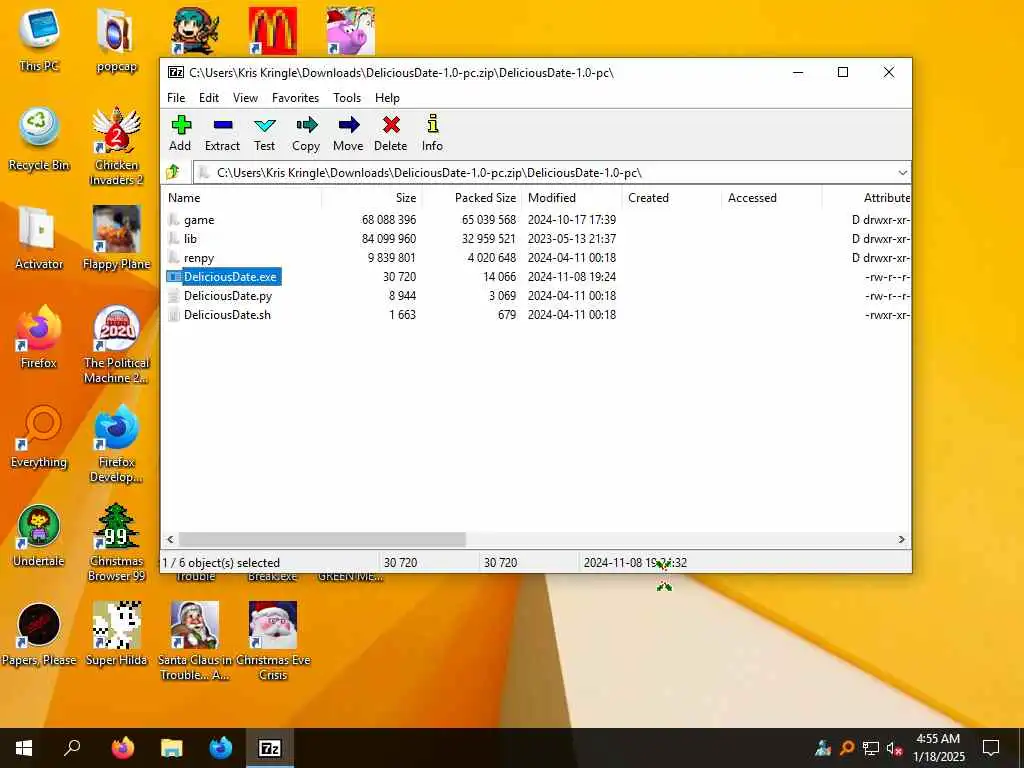This screenshot has width=1024, height=768.
Task: Click the Copy toolbar icon
Action: click(x=306, y=134)
